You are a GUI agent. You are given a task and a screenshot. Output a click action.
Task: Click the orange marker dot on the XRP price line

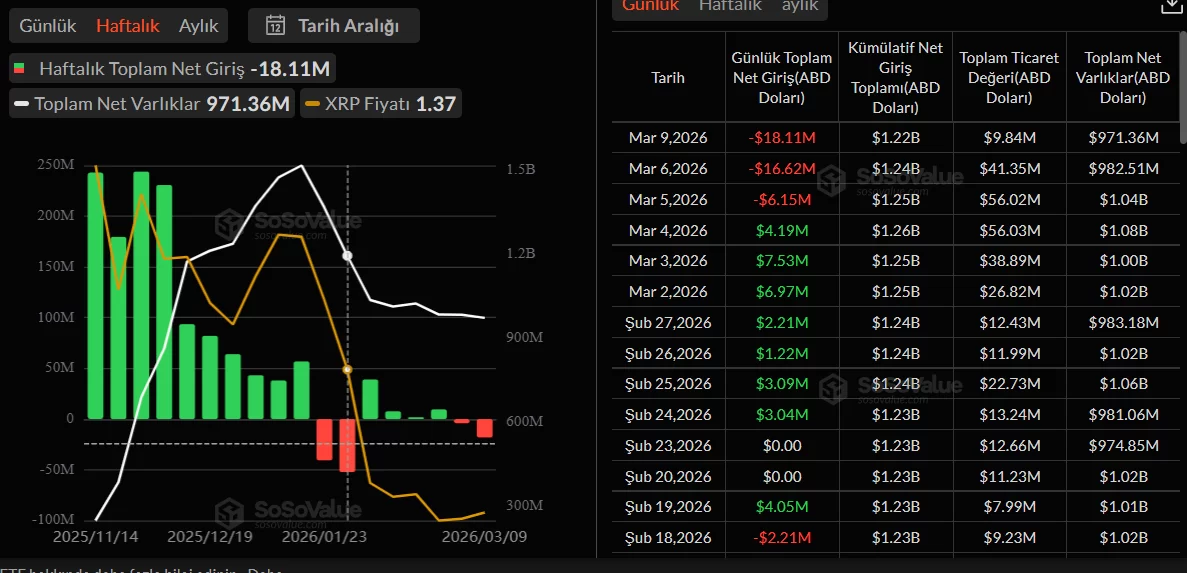(x=347, y=370)
